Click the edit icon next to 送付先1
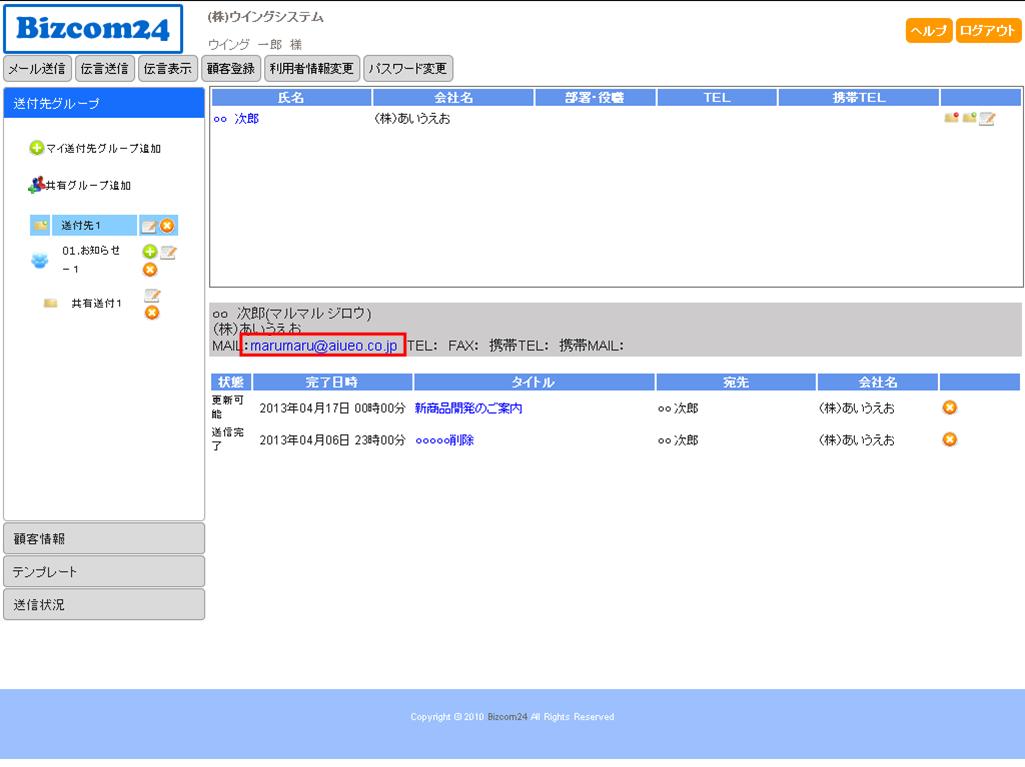Viewport: 1025px width, 767px height. [x=148, y=226]
